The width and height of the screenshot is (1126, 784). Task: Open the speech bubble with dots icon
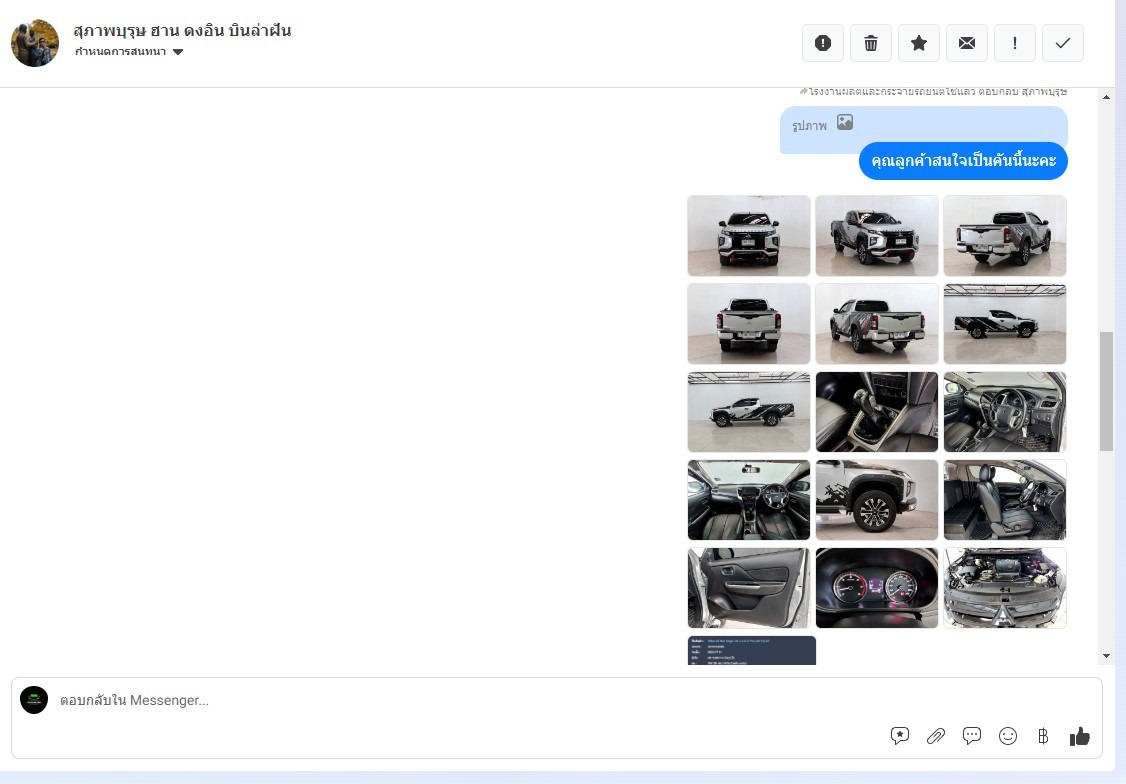972,736
